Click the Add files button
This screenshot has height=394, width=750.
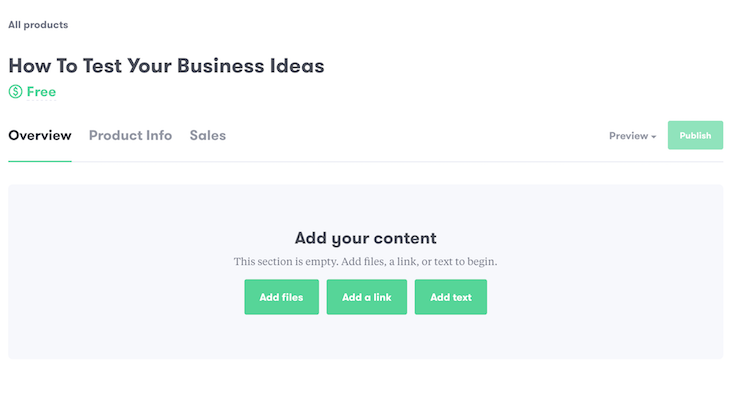click(x=281, y=297)
